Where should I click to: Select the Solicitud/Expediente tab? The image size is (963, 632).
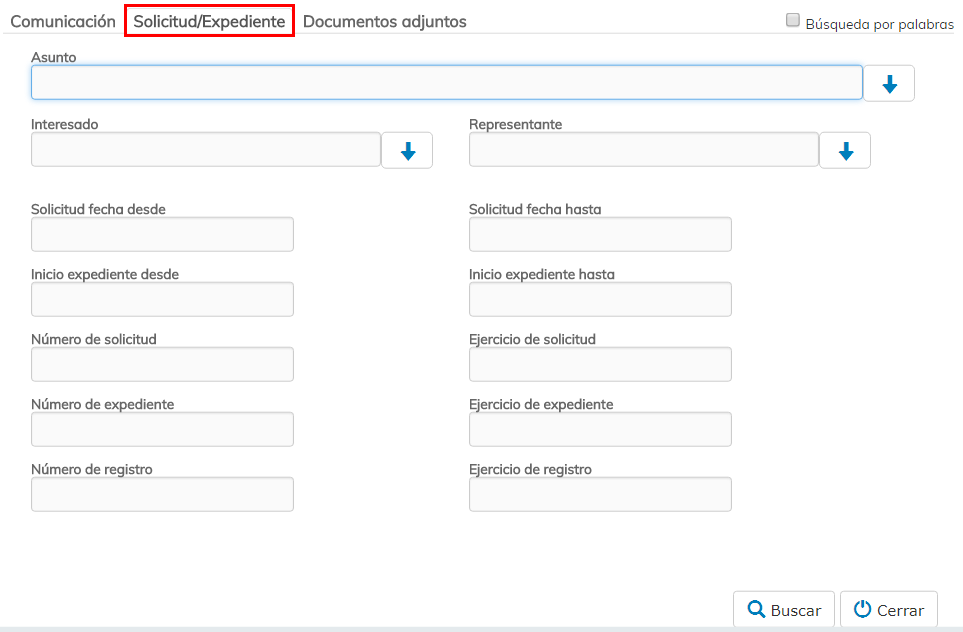pos(209,21)
